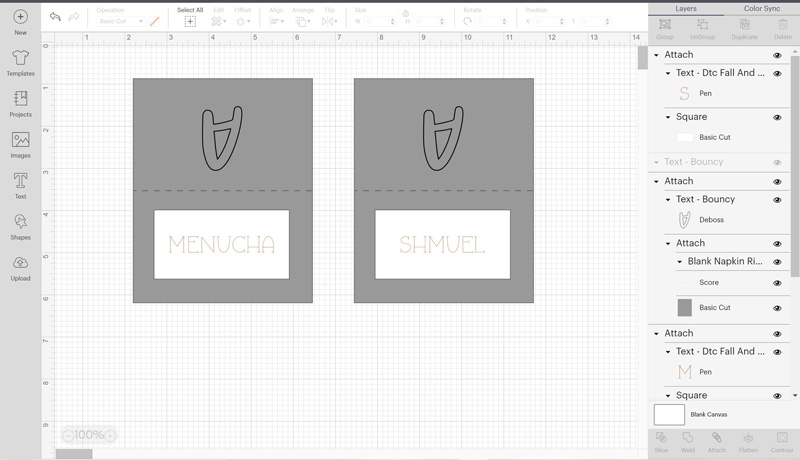This screenshot has height=460, width=800.
Task: Open the Edit scissors tool
Action: click(x=218, y=21)
